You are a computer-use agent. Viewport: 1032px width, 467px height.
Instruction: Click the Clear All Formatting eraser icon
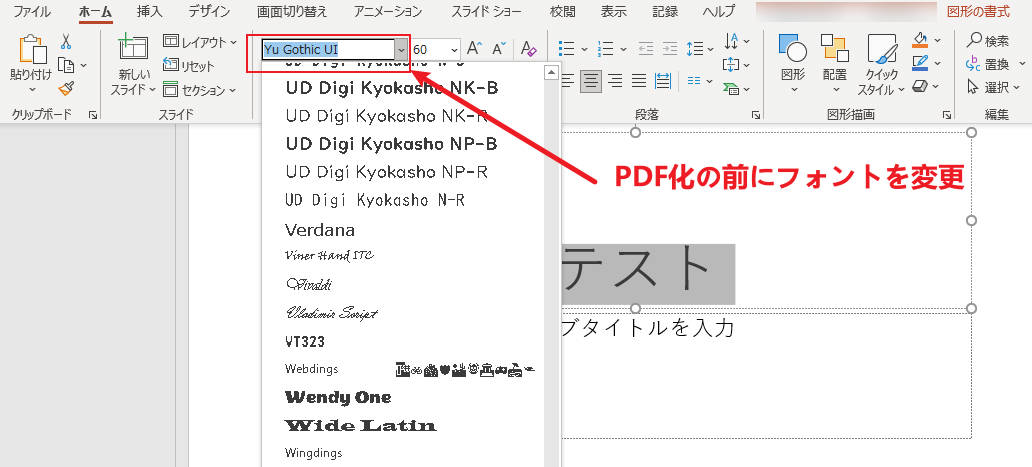click(x=529, y=49)
